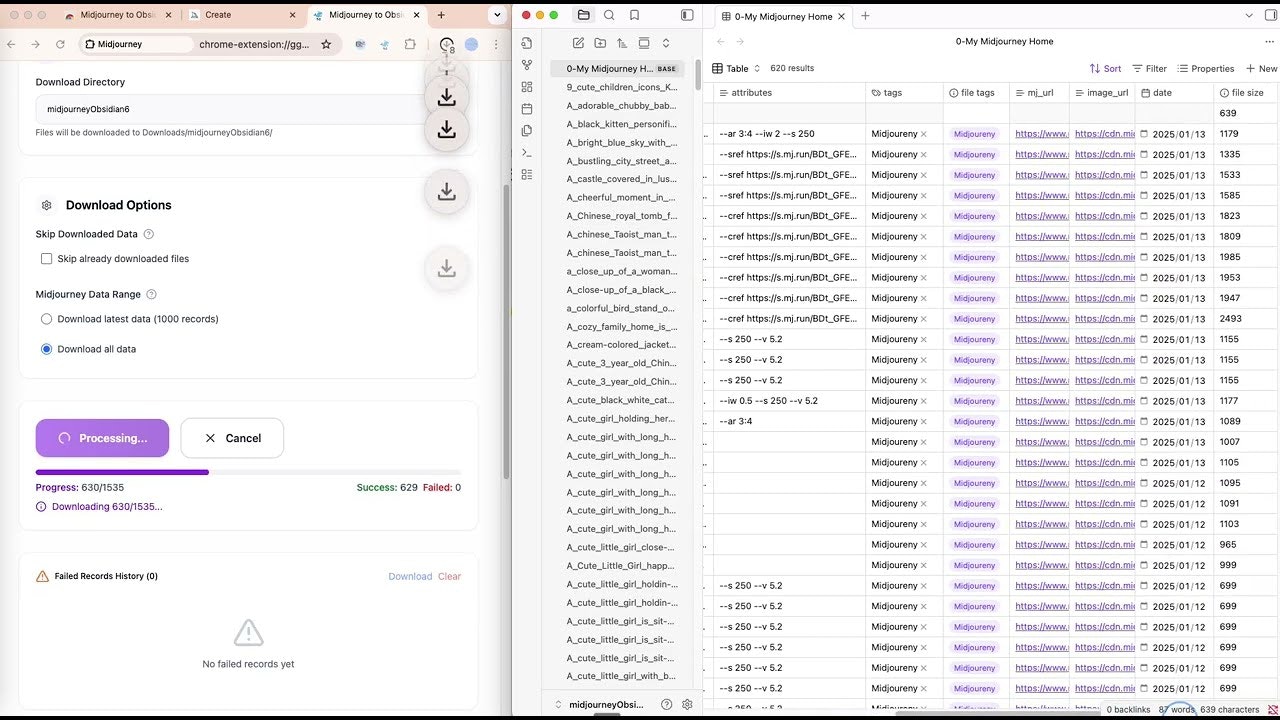Image resolution: width=1280 pixels, height=720 pixels.
Task: Open more options ellipsis in Obsidian note
Action: tap(1268, 41)
